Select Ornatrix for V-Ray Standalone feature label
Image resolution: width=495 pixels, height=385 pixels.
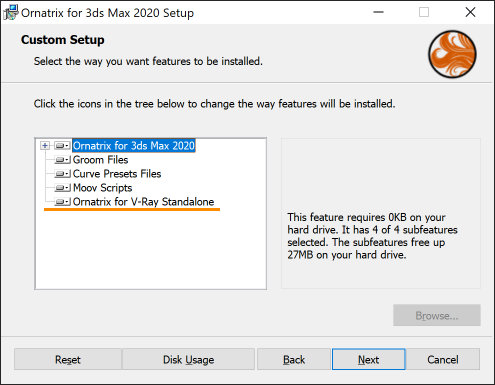point(143,202)
